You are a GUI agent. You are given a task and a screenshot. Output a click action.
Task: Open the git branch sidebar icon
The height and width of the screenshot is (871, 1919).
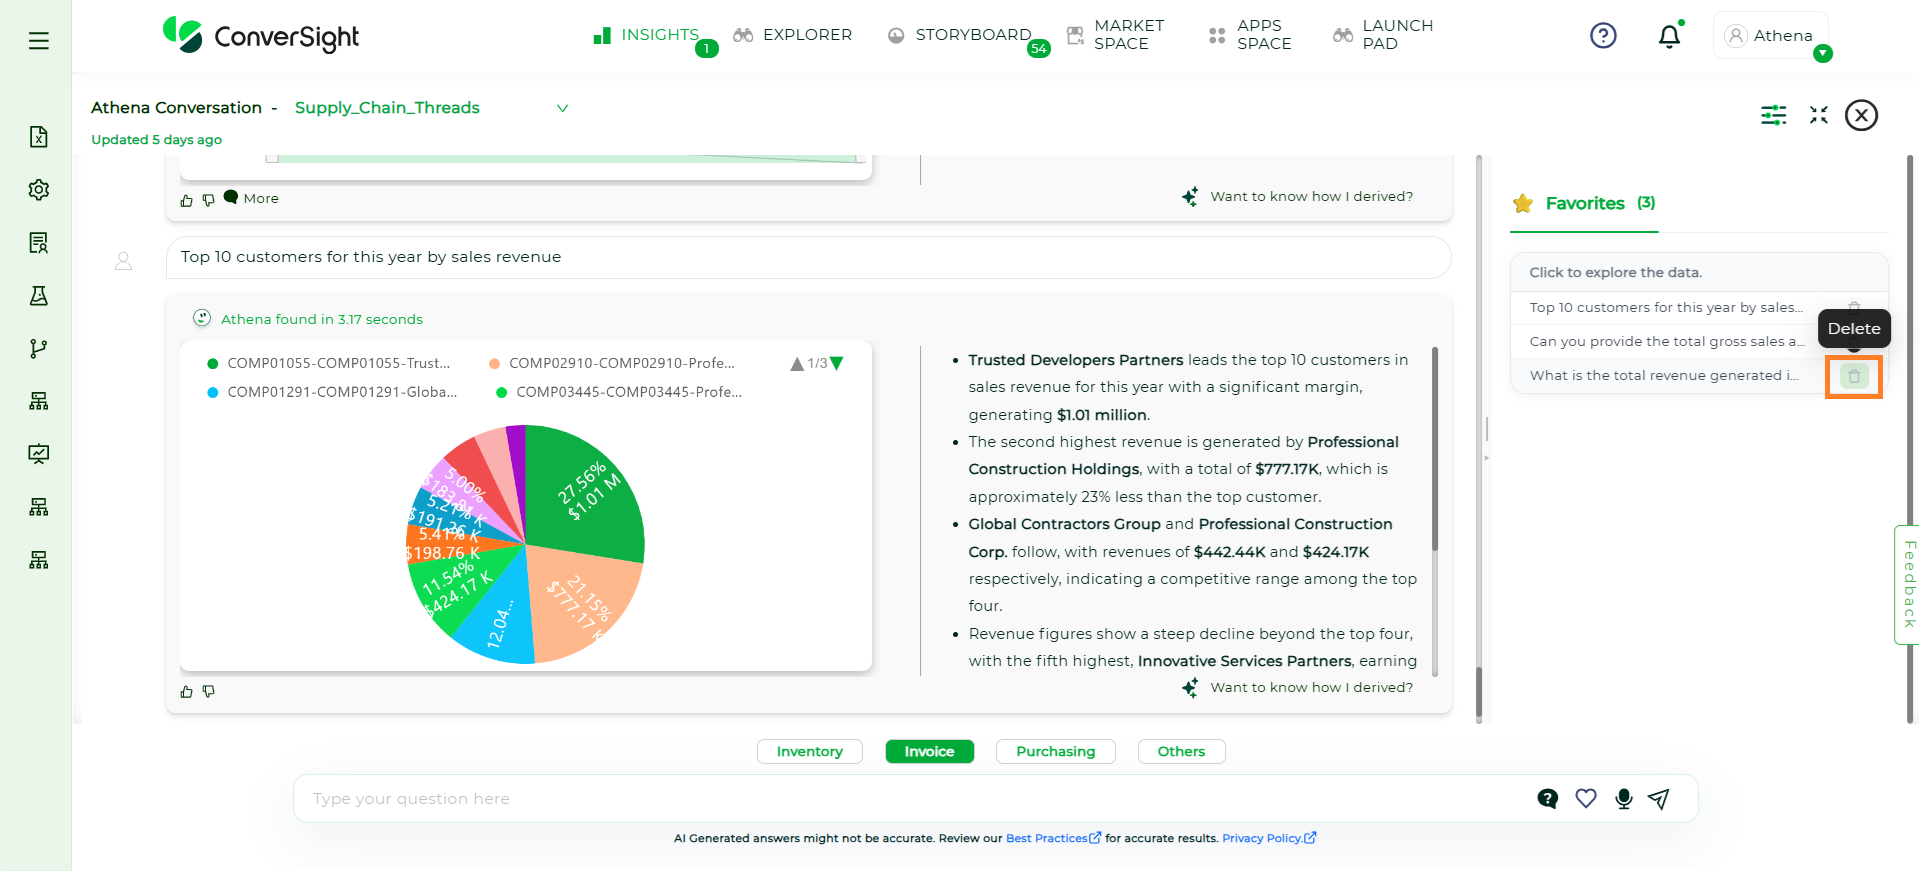39,349
